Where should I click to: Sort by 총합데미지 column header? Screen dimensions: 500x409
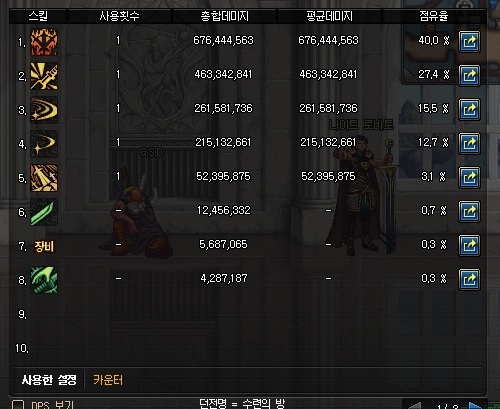point(224,16)
